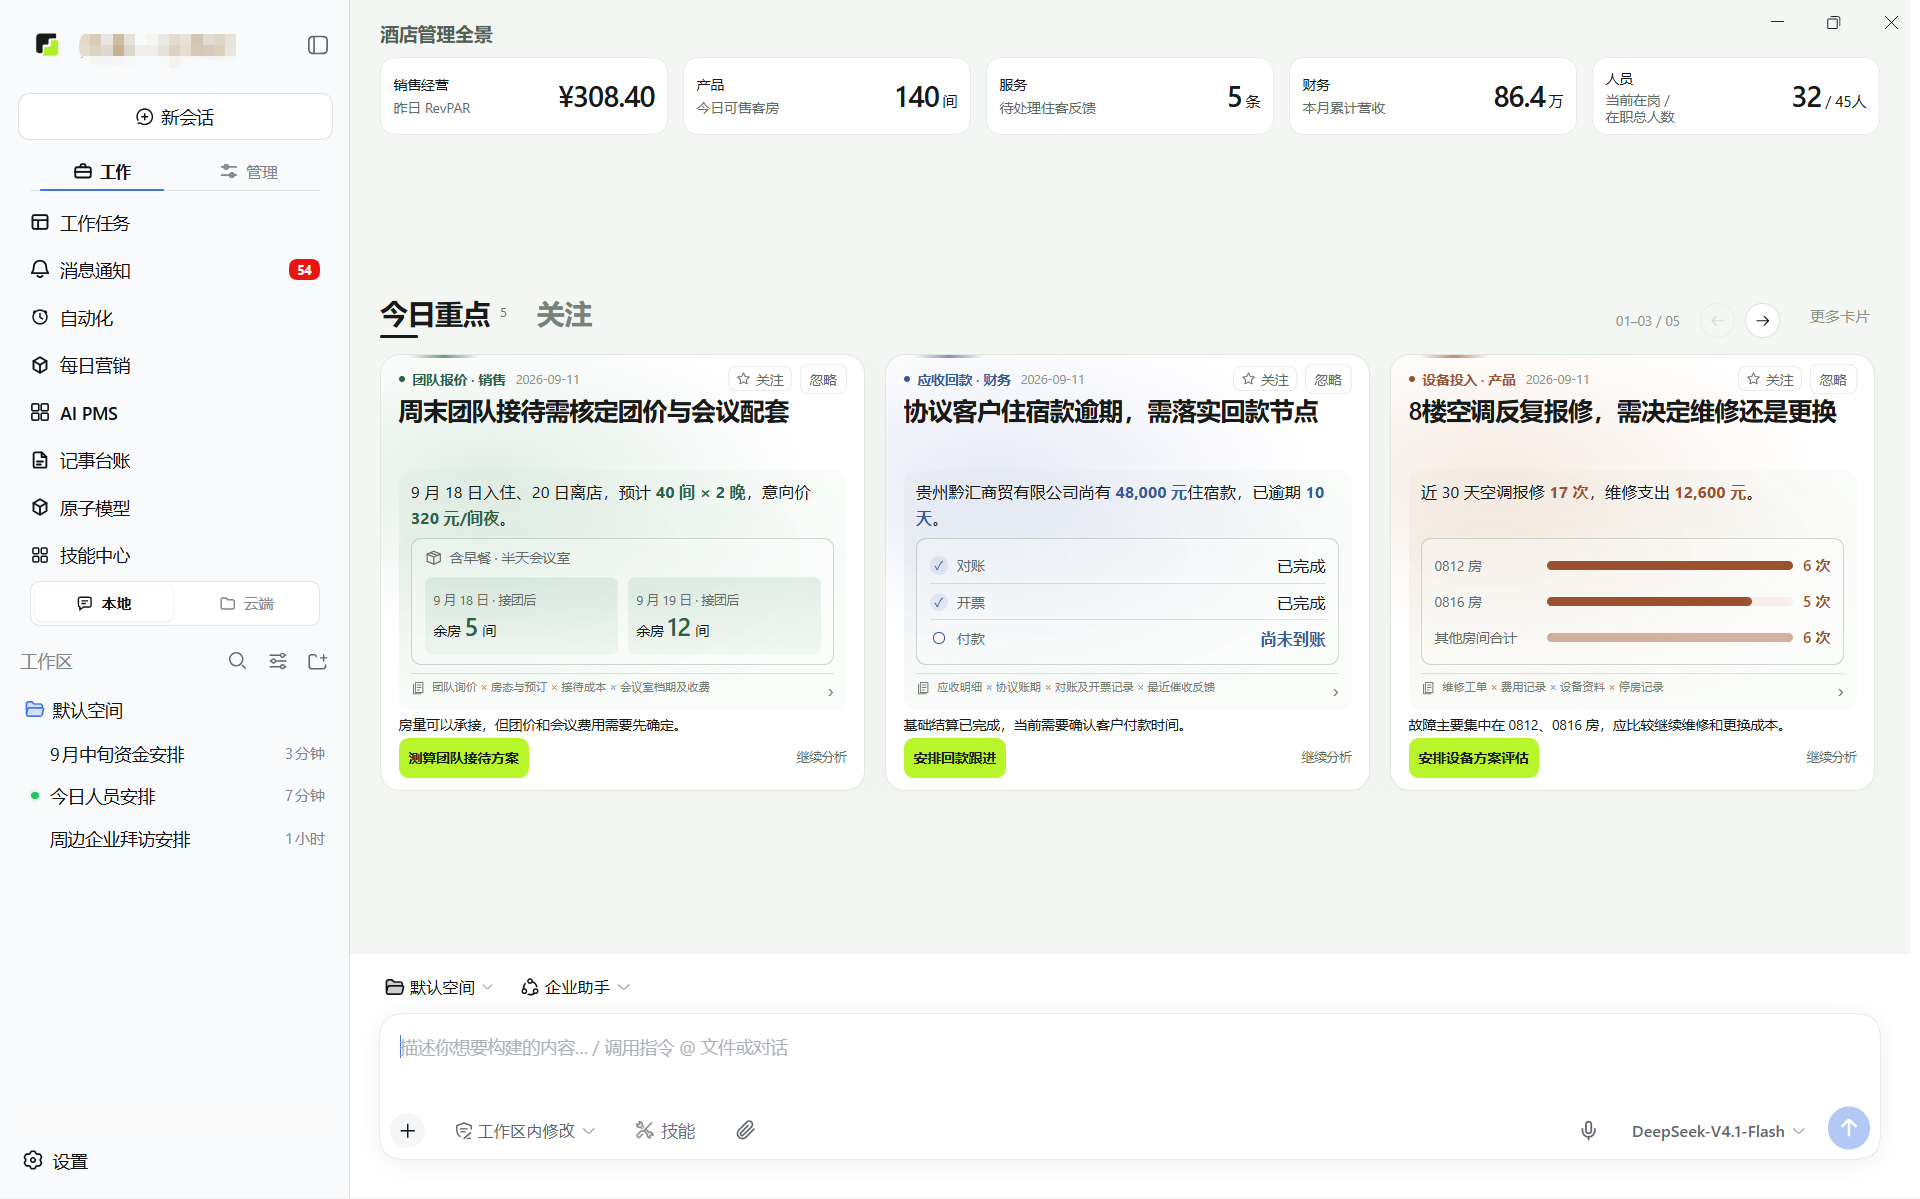Collapse the sidebar with panel icon
Image resolution: width=1920 pixels, height=1199 pixels.
[318, 45]
